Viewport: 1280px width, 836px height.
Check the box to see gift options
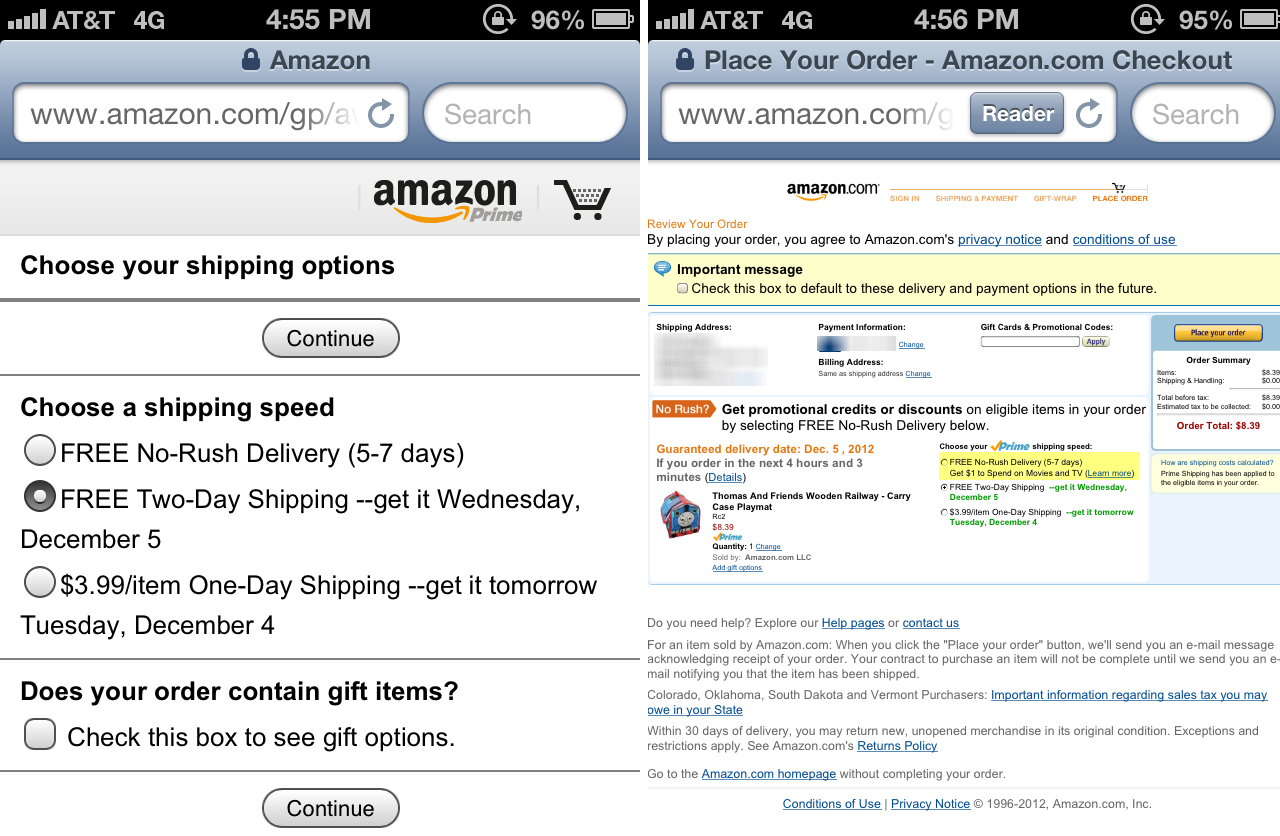[x=40, y=736]
